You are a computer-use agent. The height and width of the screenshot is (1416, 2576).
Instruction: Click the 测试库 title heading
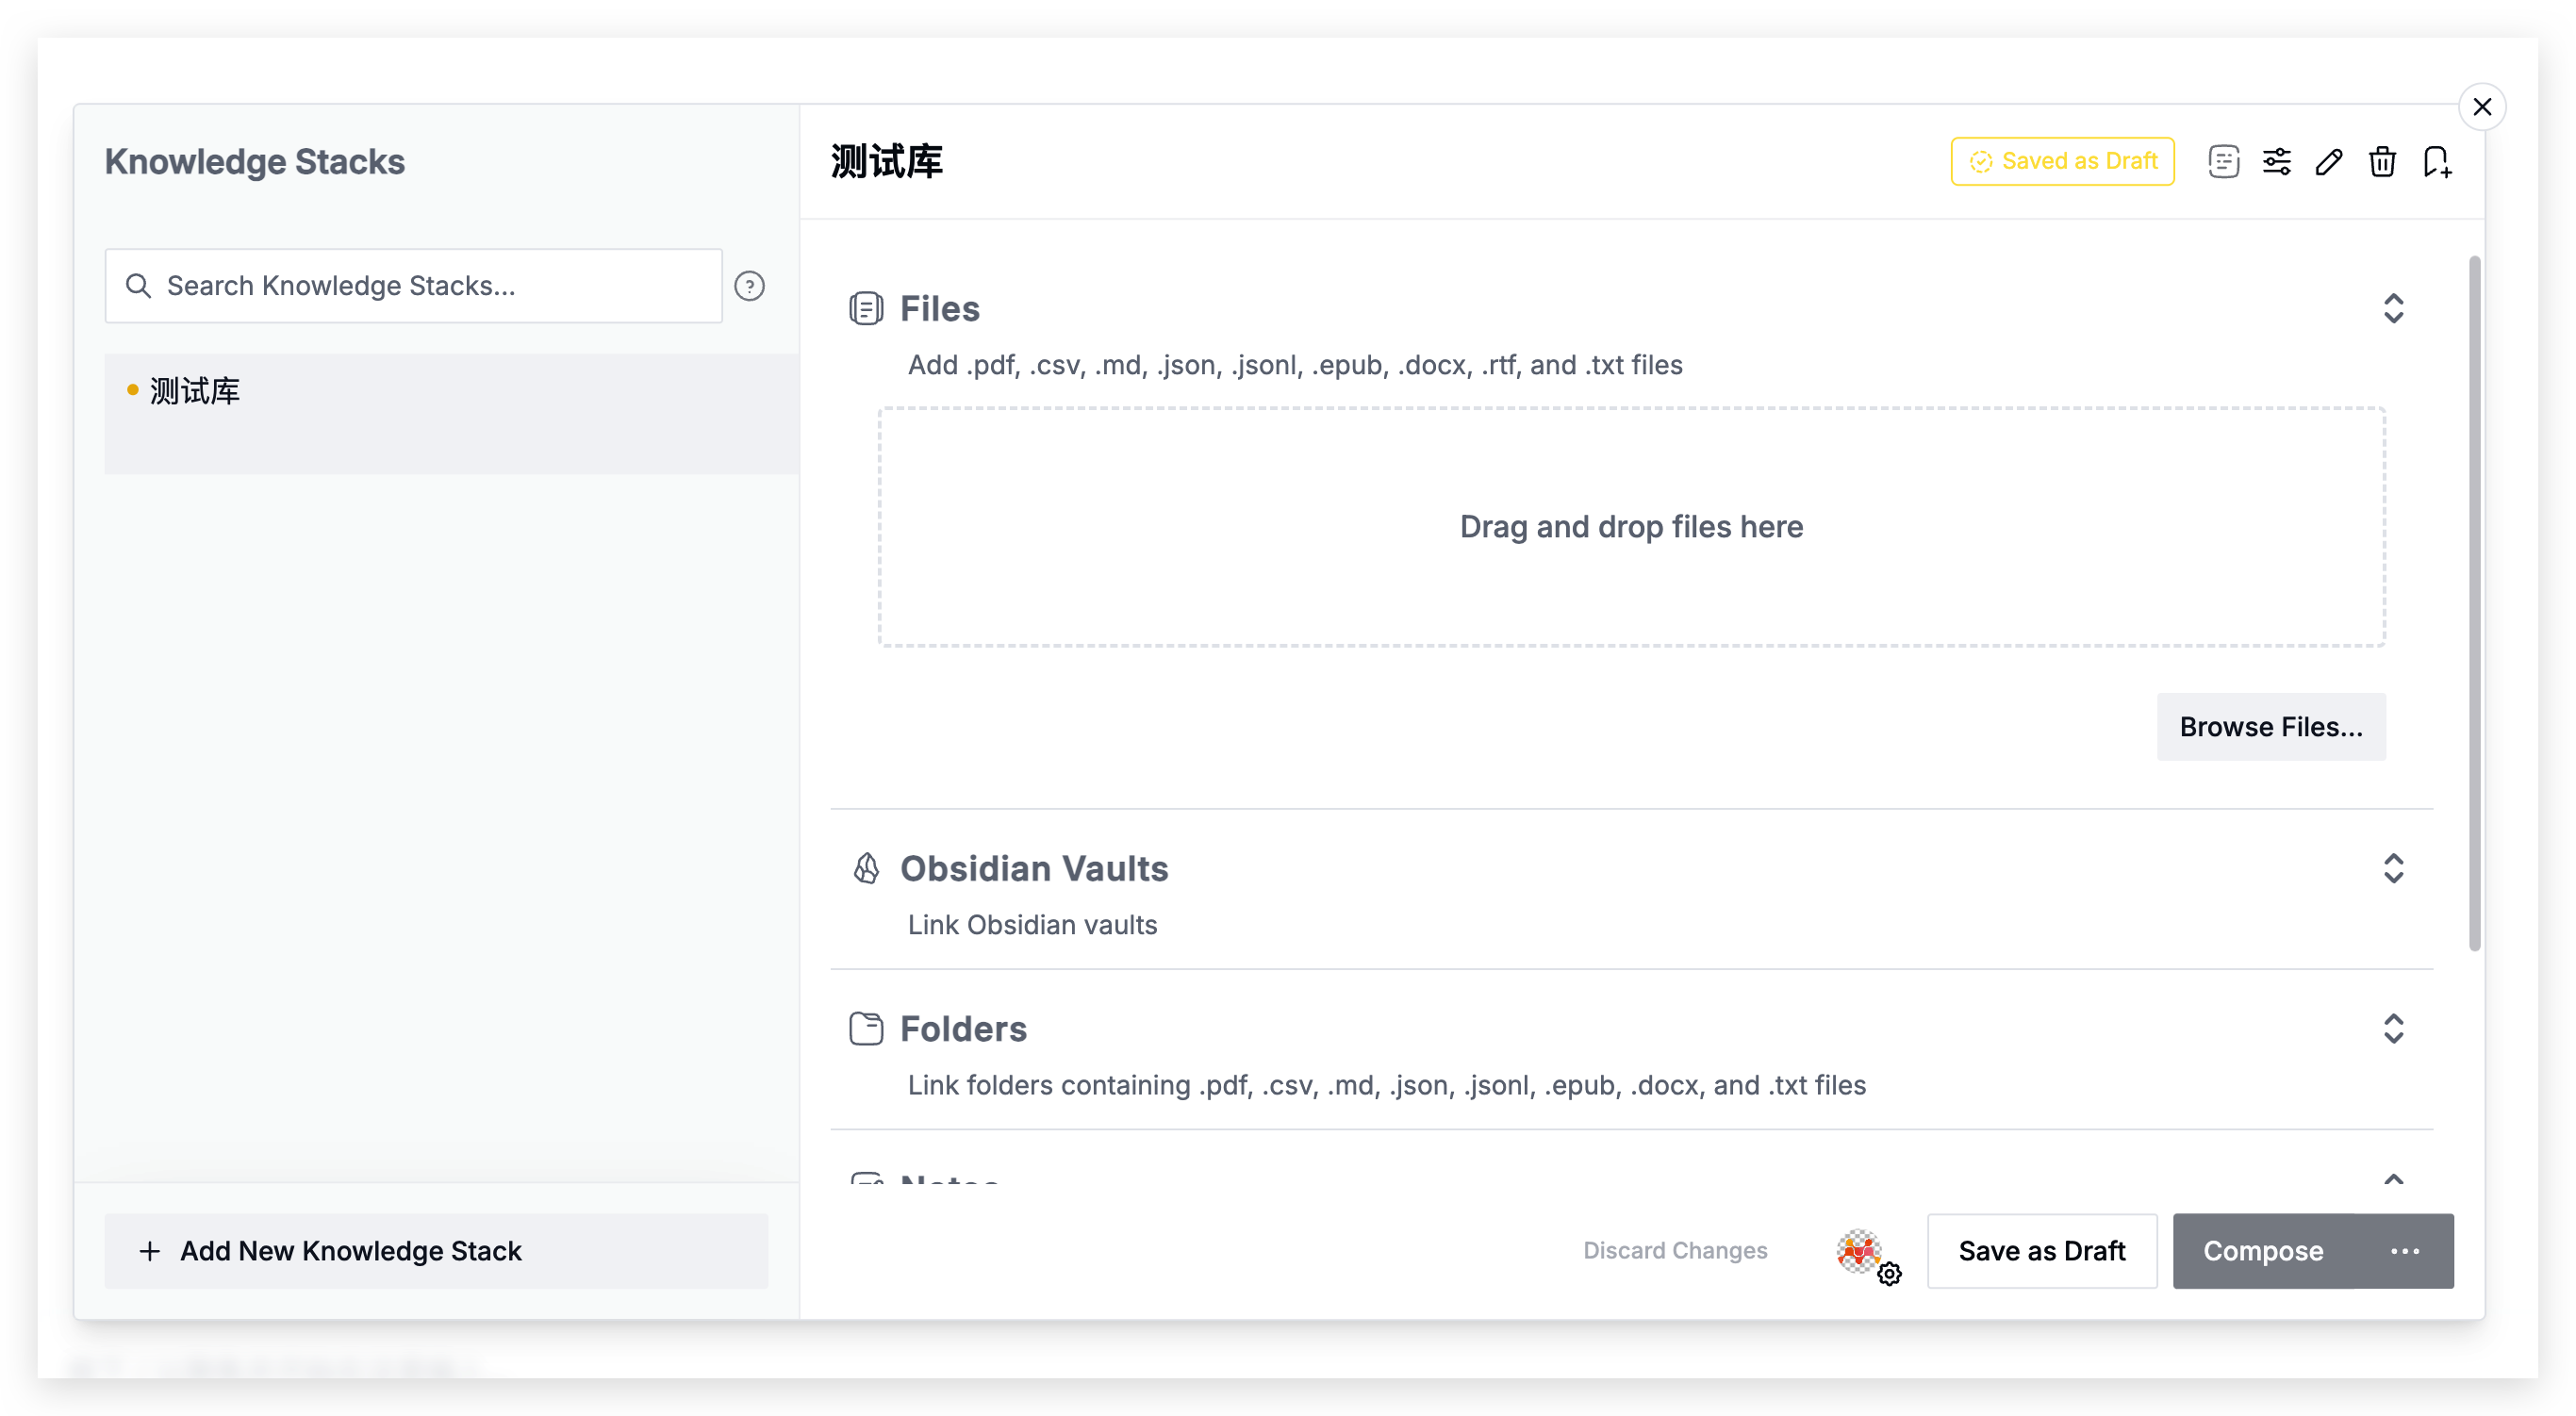click(x=886, y=161)
